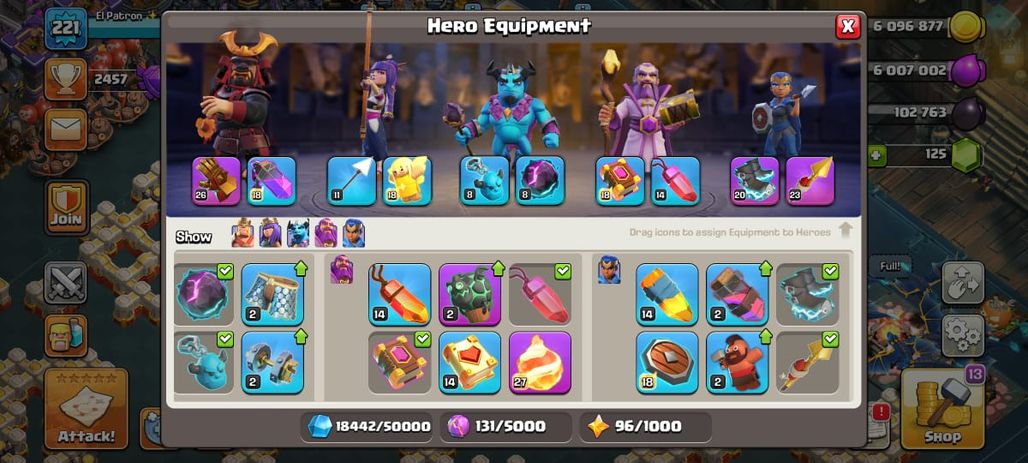Image resolution: width=1028 pixels, height=463 pixels.
Task: Select the Hog Rider Puppet equipment
Action: coord(738,363)
